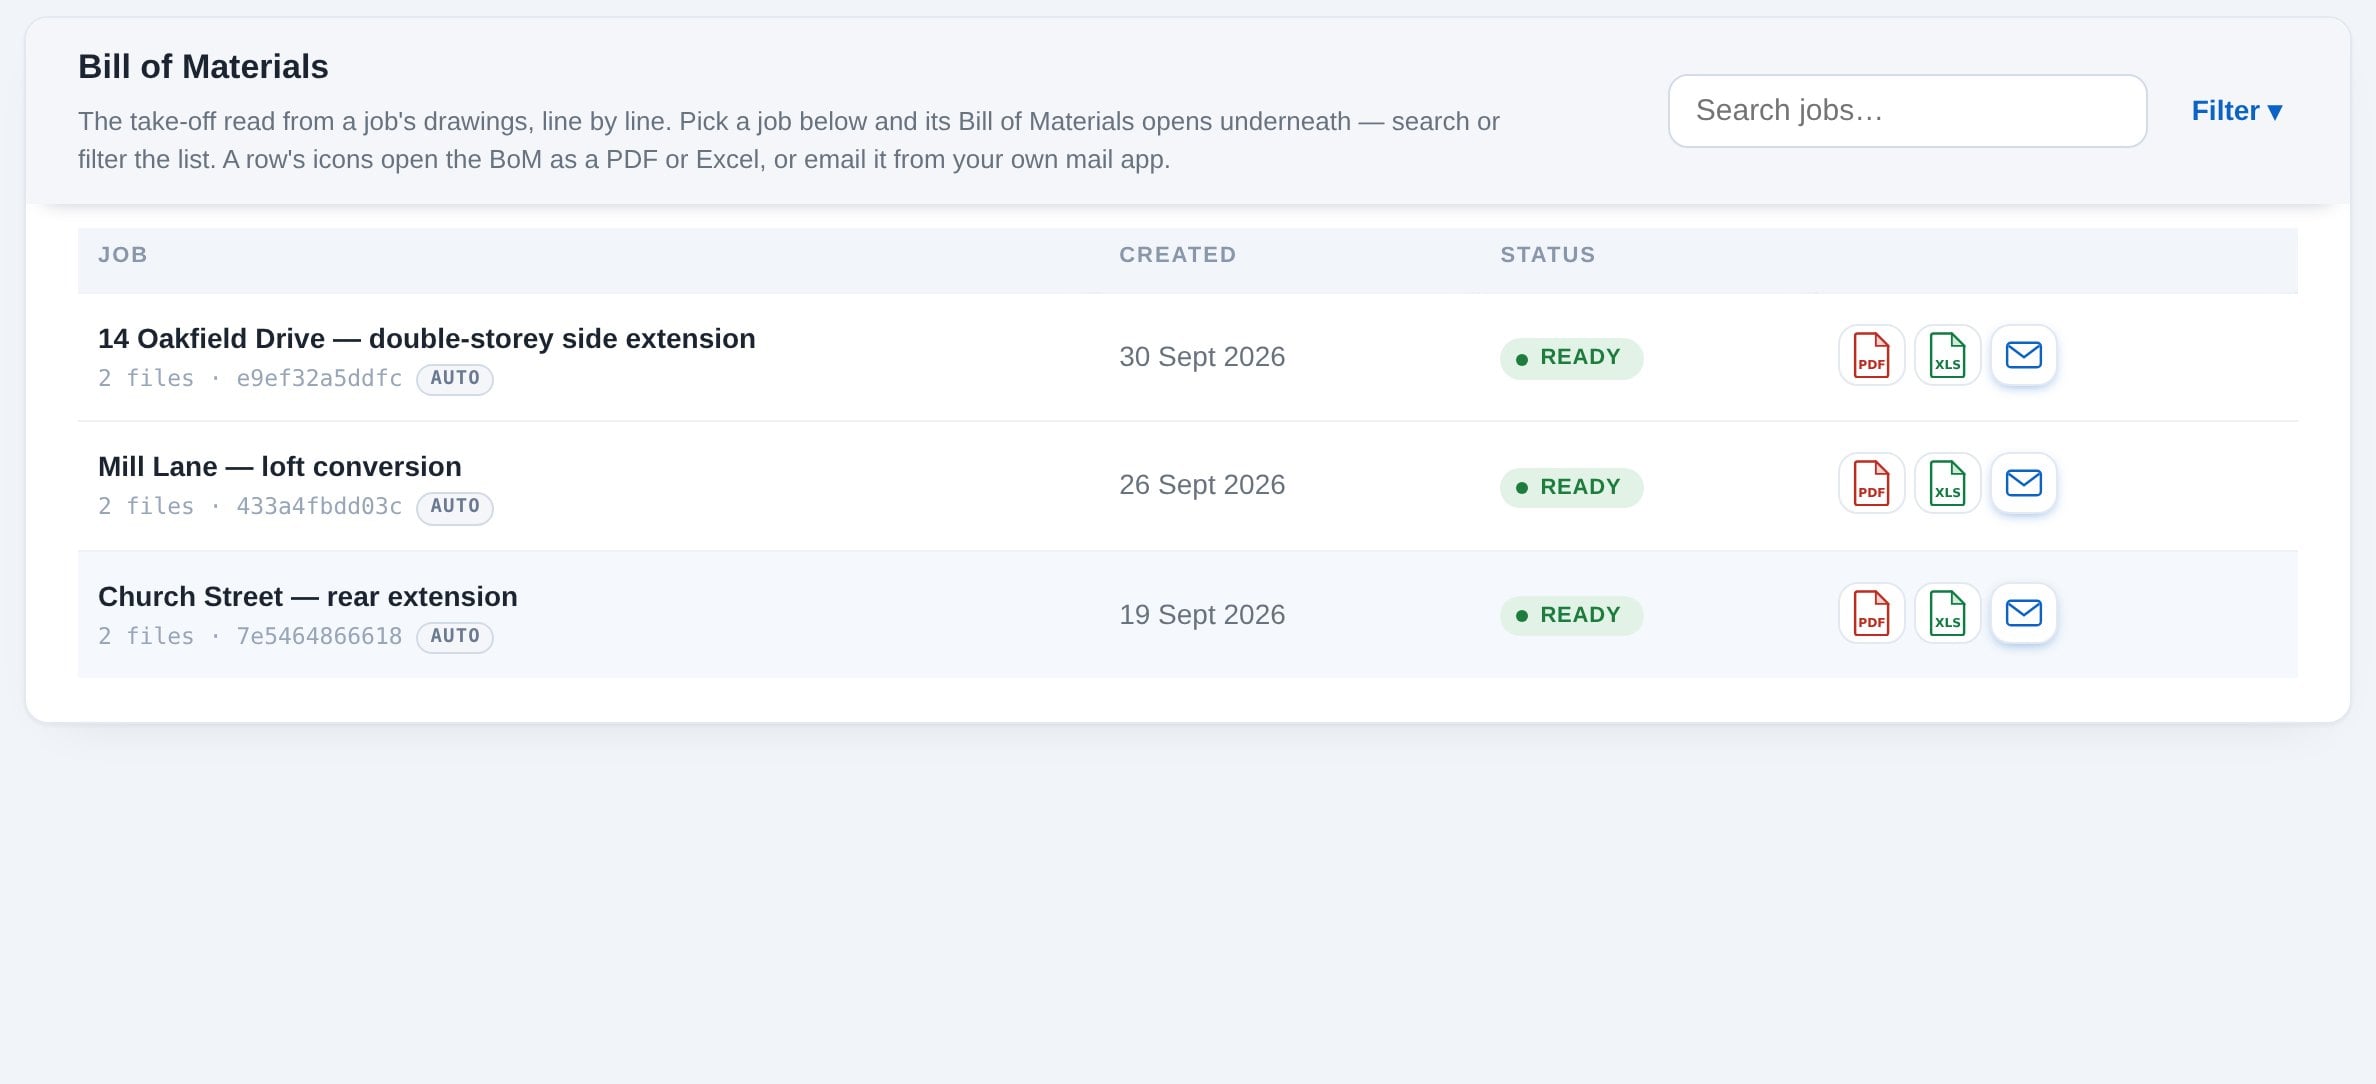Image resolution: width=2376 pixels, height=1084 pixels.
Task: Open PDF for Church Street rear extension
Action: (1871, 613)
